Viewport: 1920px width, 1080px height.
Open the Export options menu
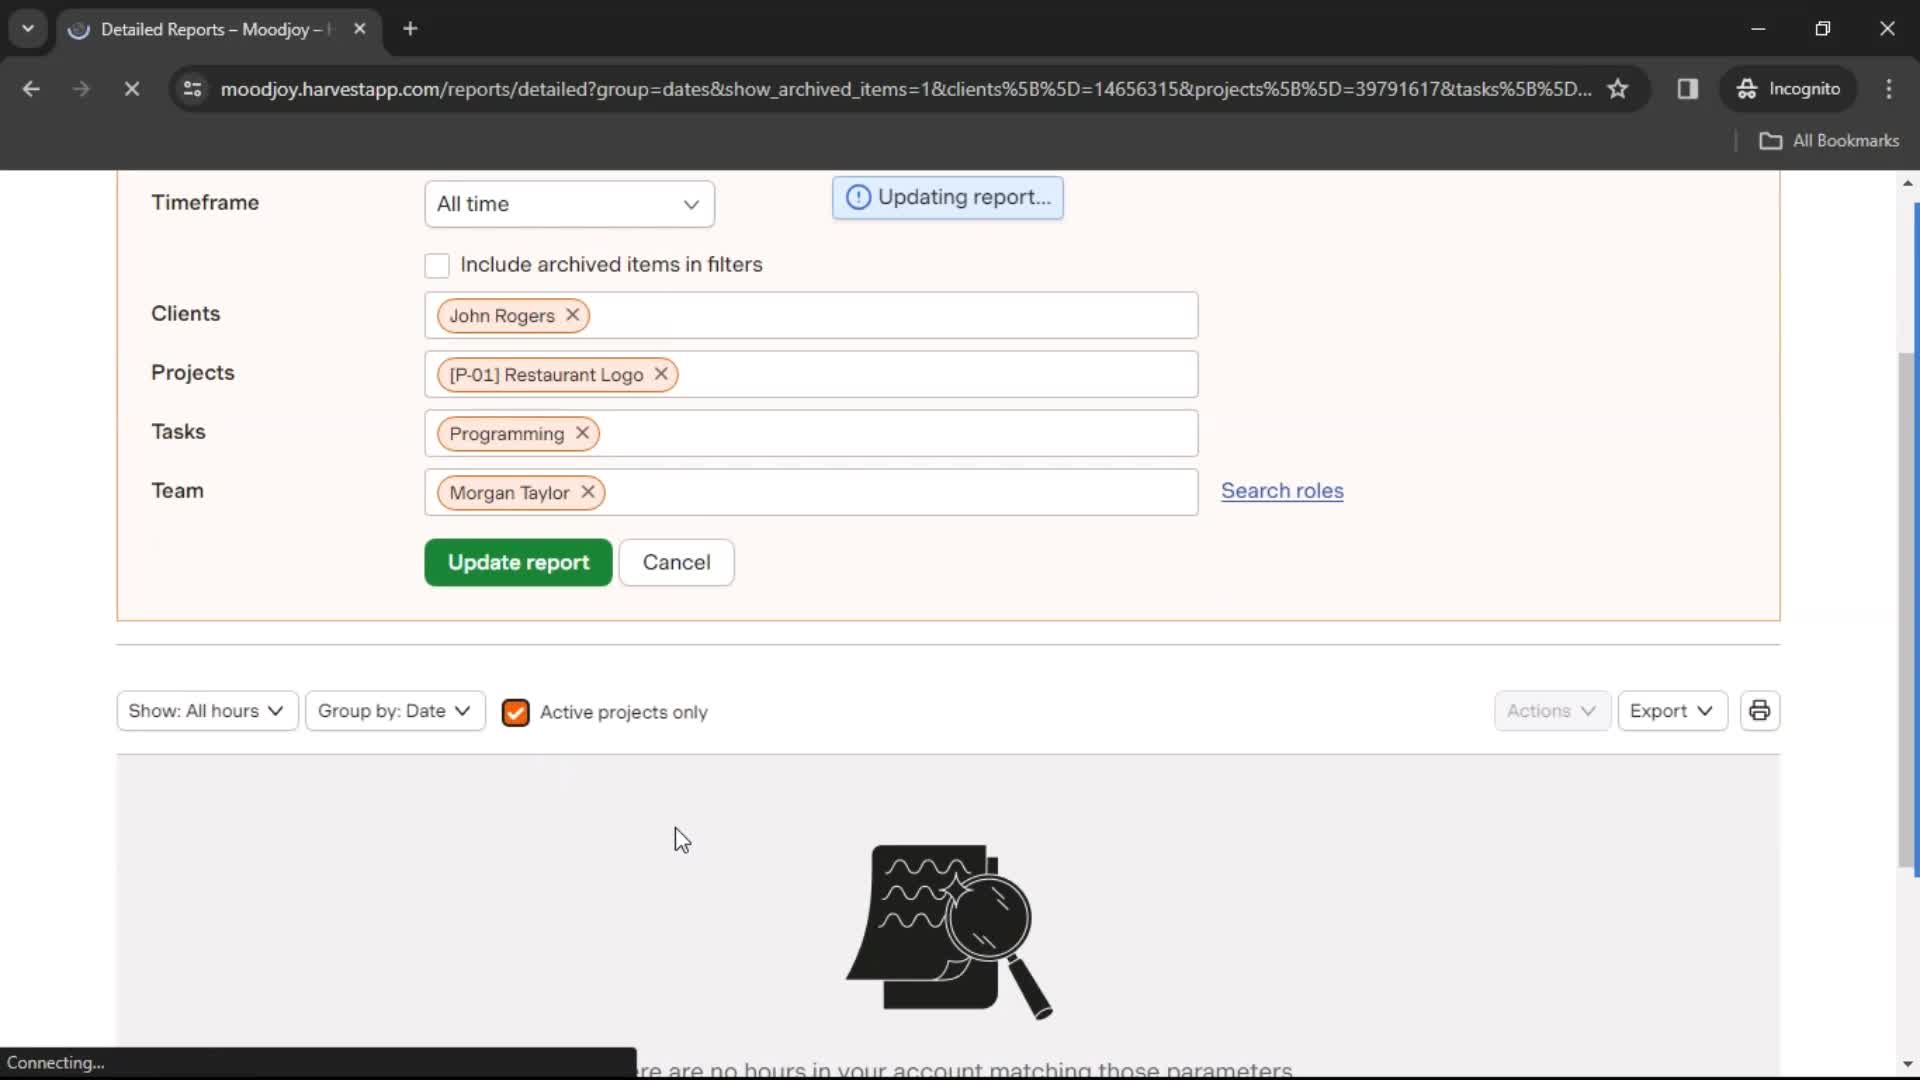[1669, 711]
